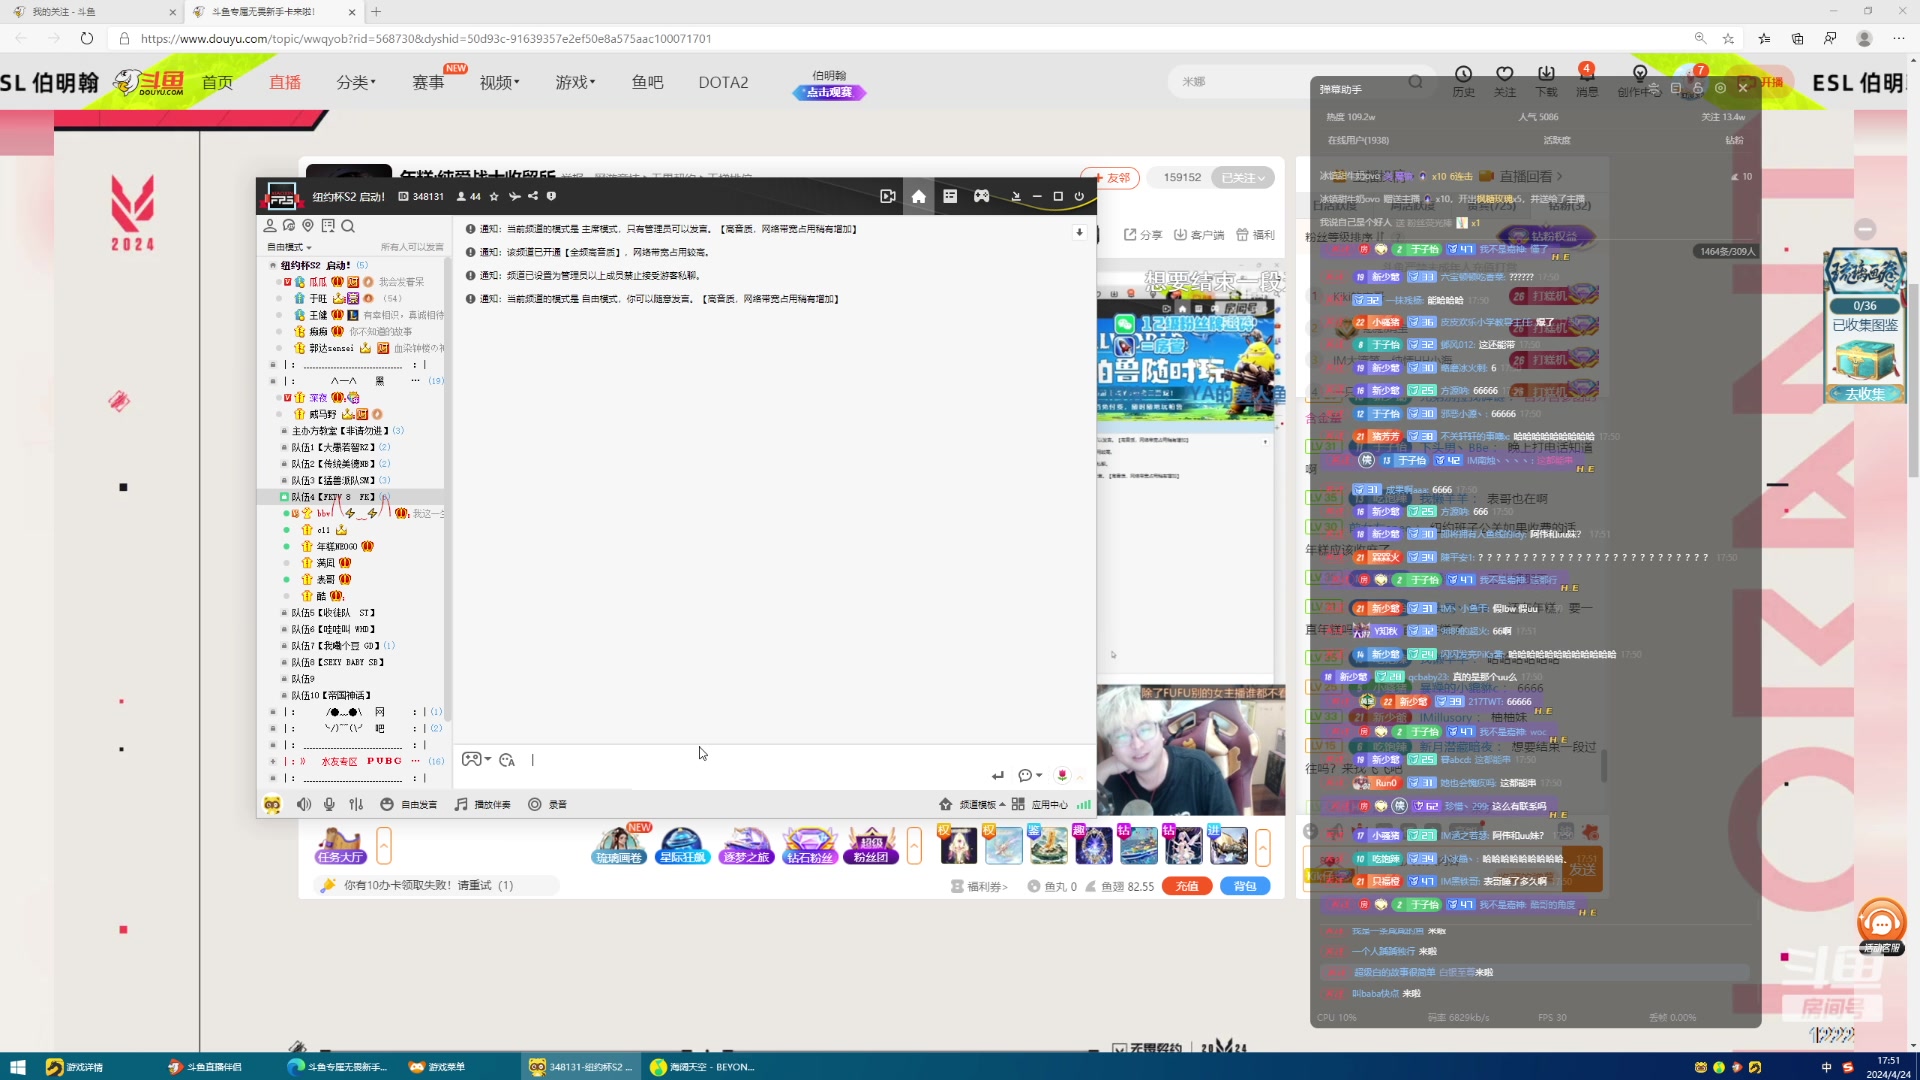Open 斗鱼直播伴侣 taskbar item

tap(205, 1067)
